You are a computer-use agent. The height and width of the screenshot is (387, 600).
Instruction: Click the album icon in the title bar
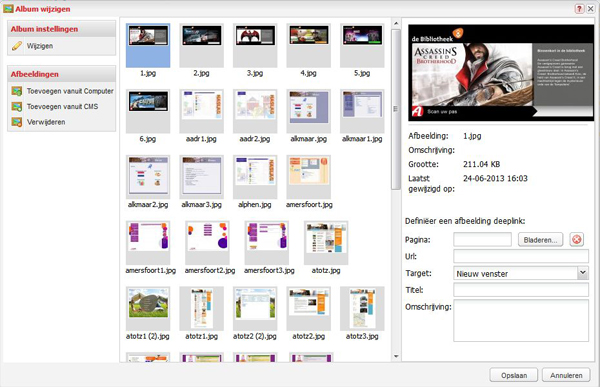(x=8, y=8)
